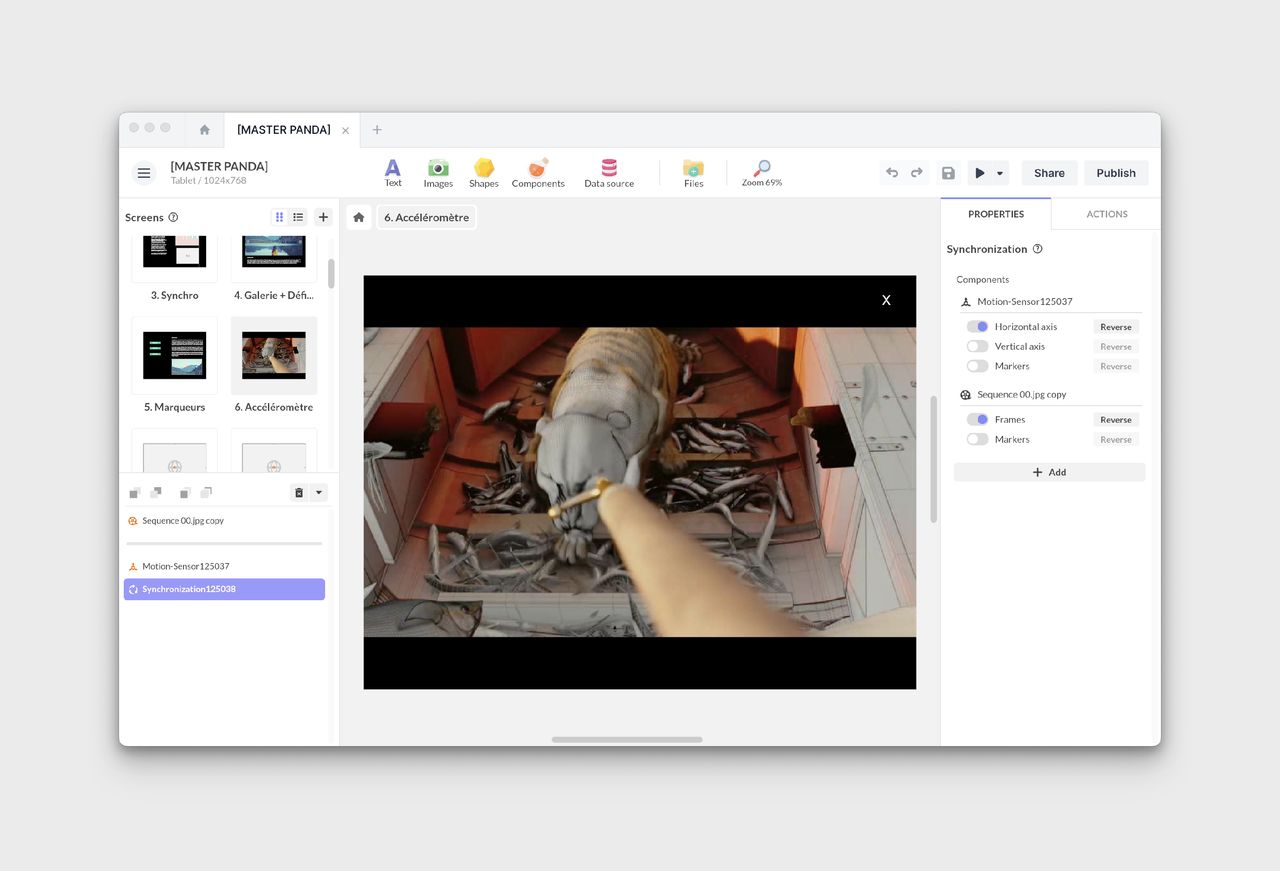
Task: Expand the preview play dropdown arrow
Action: pyautogui.click(x=1000, y=173)
